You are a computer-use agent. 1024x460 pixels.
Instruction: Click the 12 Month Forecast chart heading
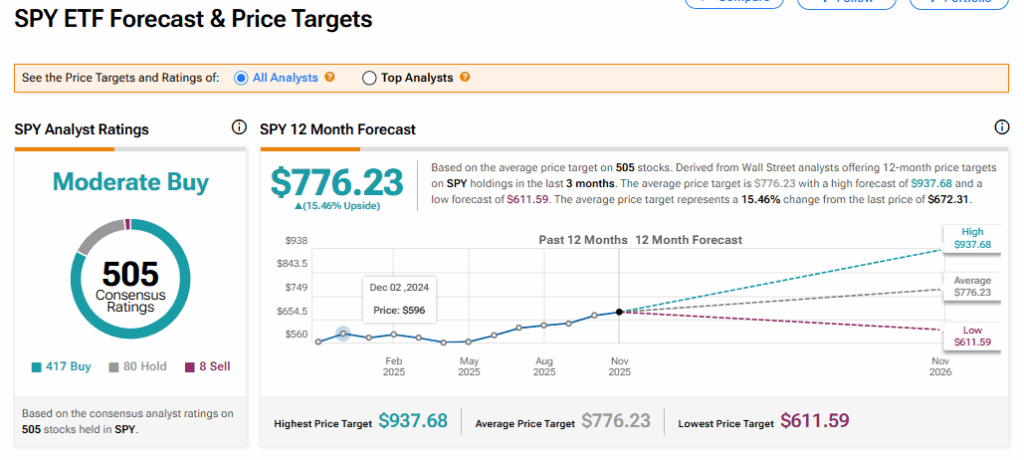(687, 240)
